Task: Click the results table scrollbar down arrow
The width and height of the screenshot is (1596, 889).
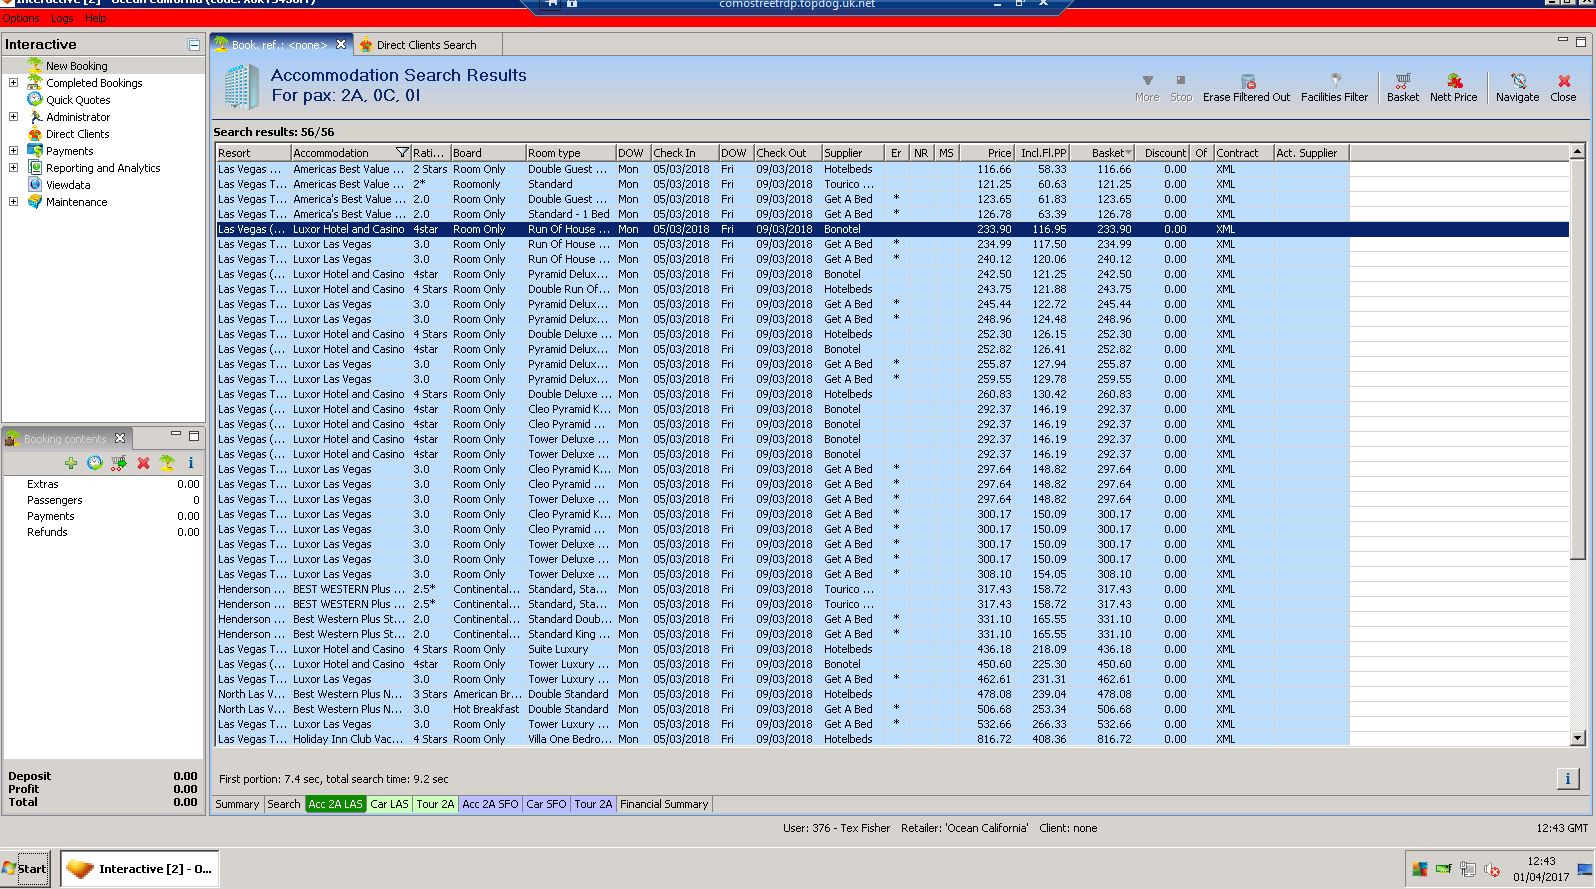Action: point(1578,739)
